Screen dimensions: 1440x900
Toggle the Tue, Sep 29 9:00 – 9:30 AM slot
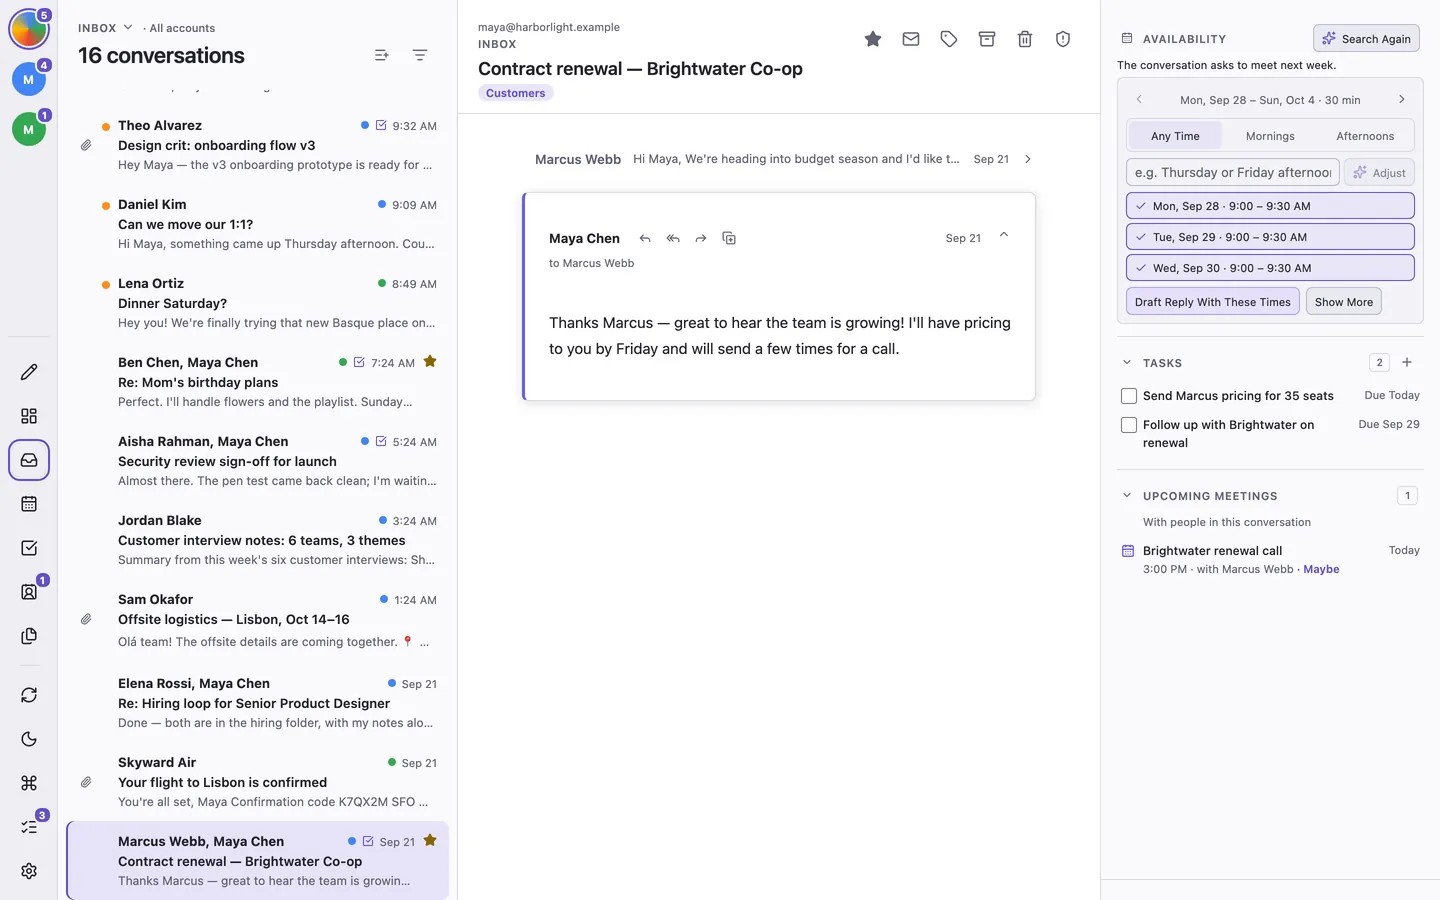pyautogui.click(x=1270, y=237)
